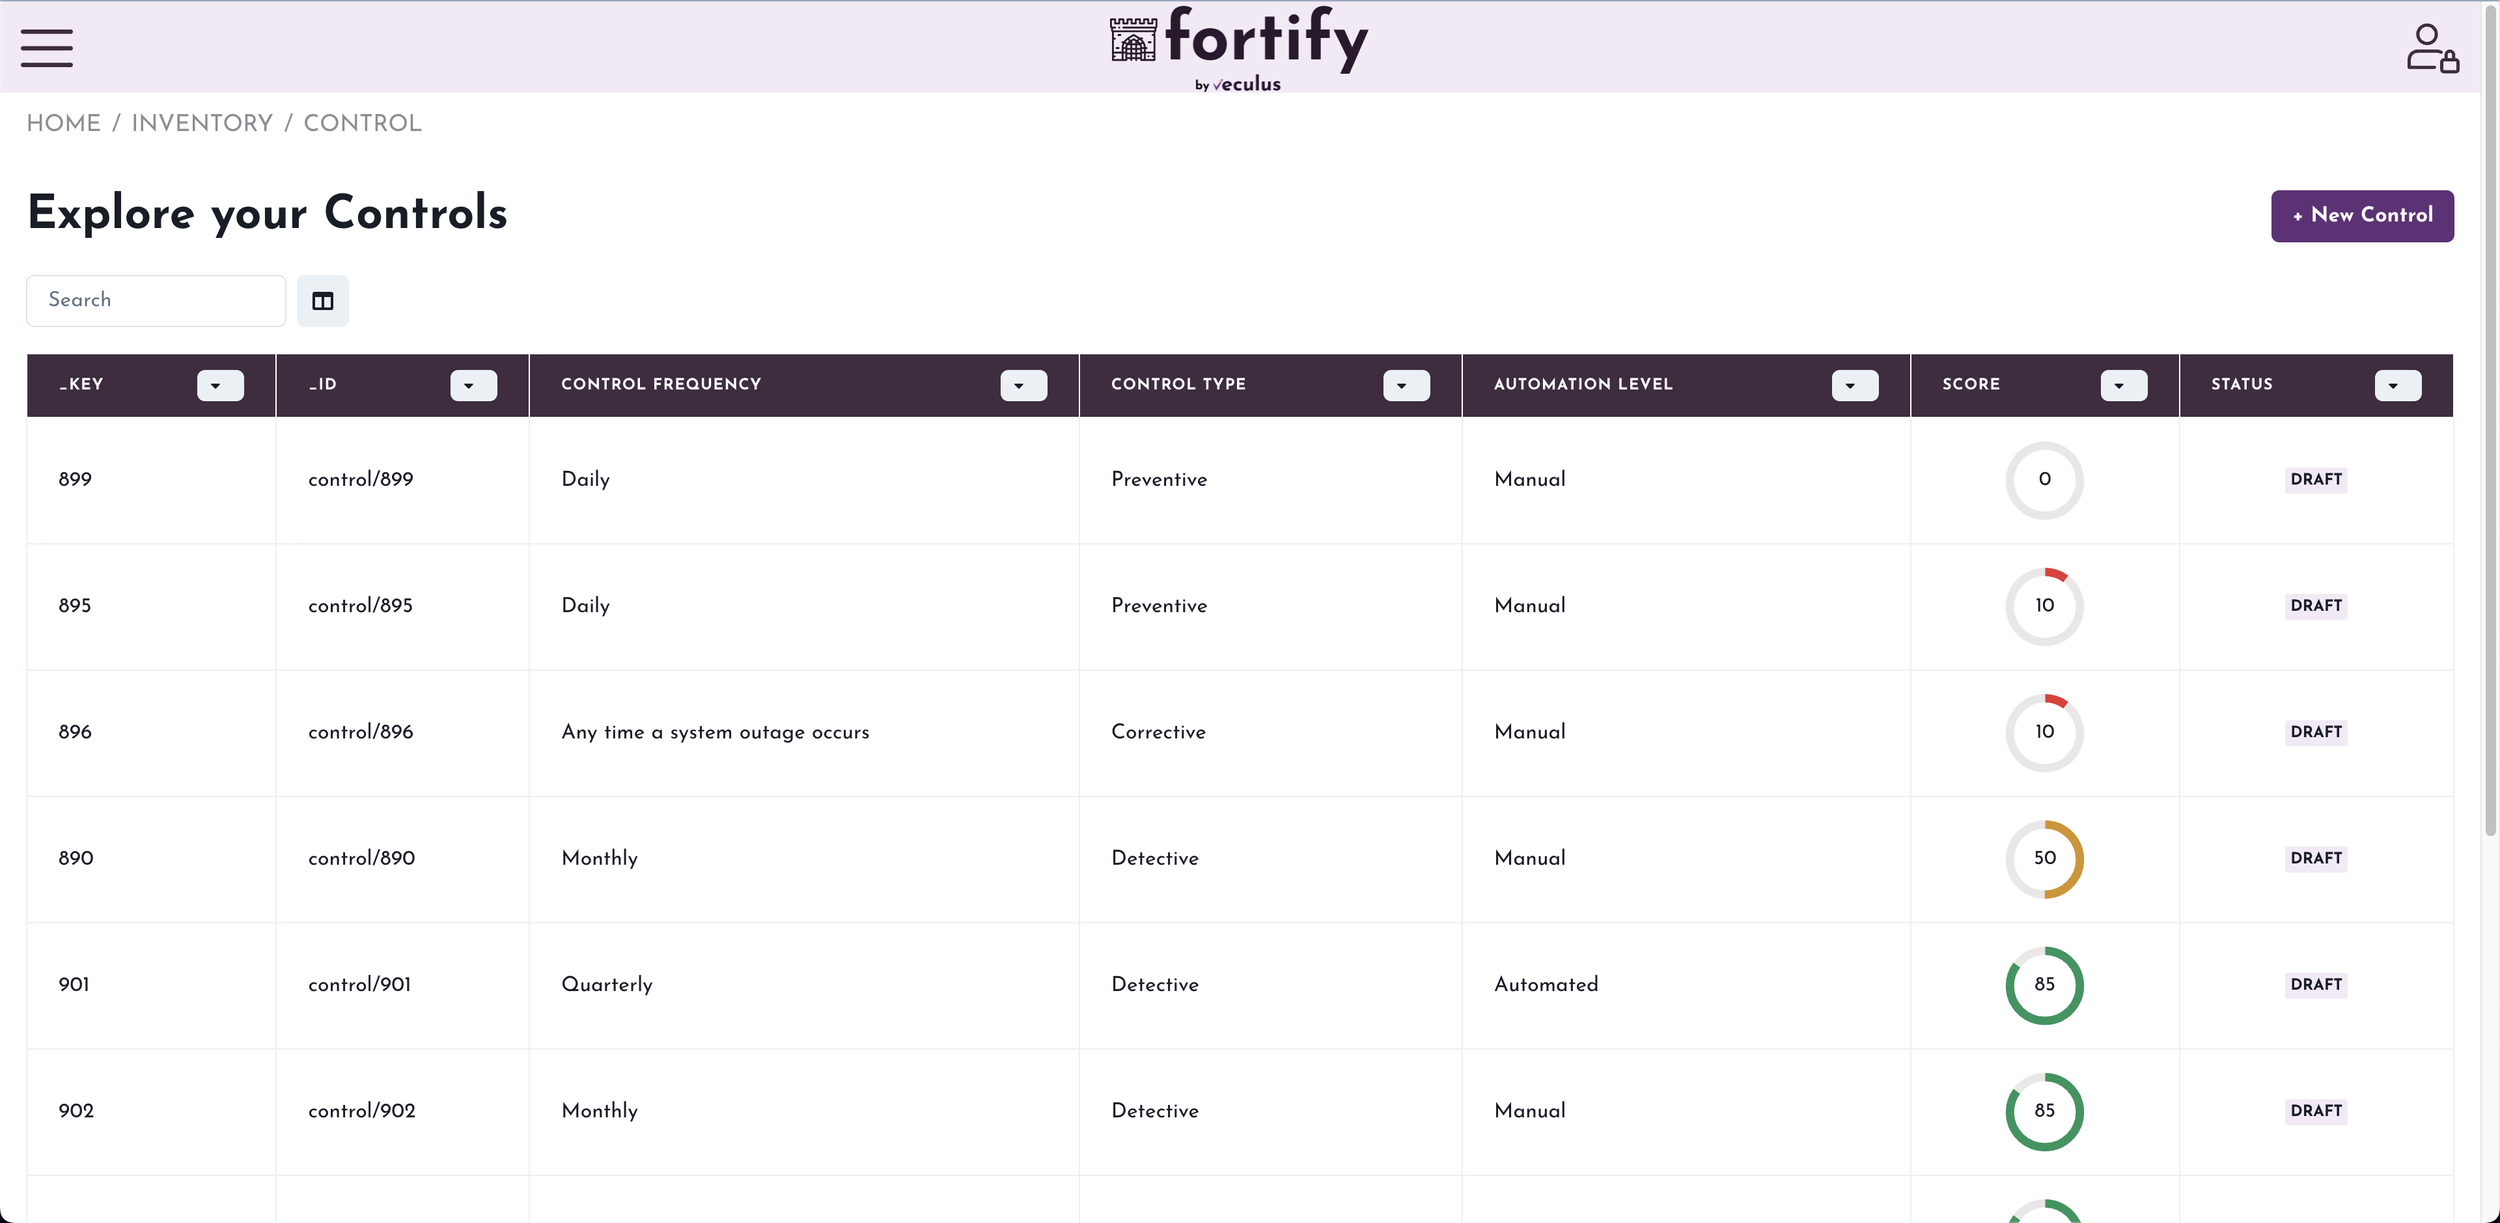Image resolution: width=2500 pixels, height=1223 pixels.
Task: Open the hamburger navigation menu
Action: click(x=46, y=48)
